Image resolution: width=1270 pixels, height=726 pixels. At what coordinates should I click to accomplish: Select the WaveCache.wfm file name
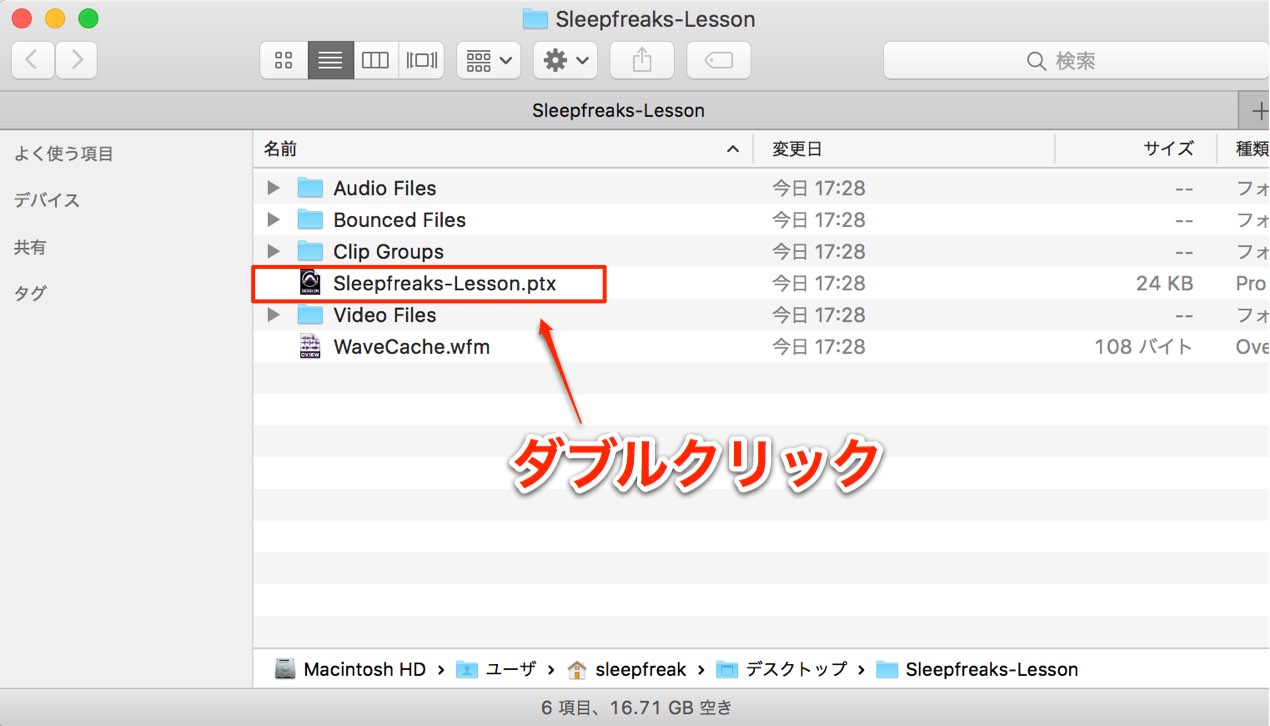coord(412,347)
